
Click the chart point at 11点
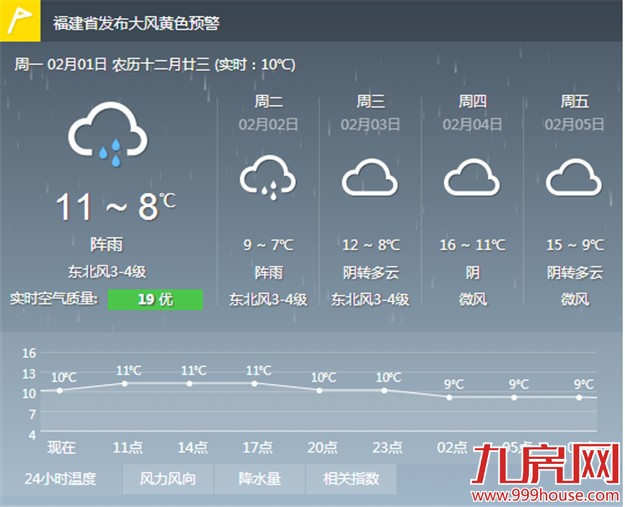pos(124,383)
